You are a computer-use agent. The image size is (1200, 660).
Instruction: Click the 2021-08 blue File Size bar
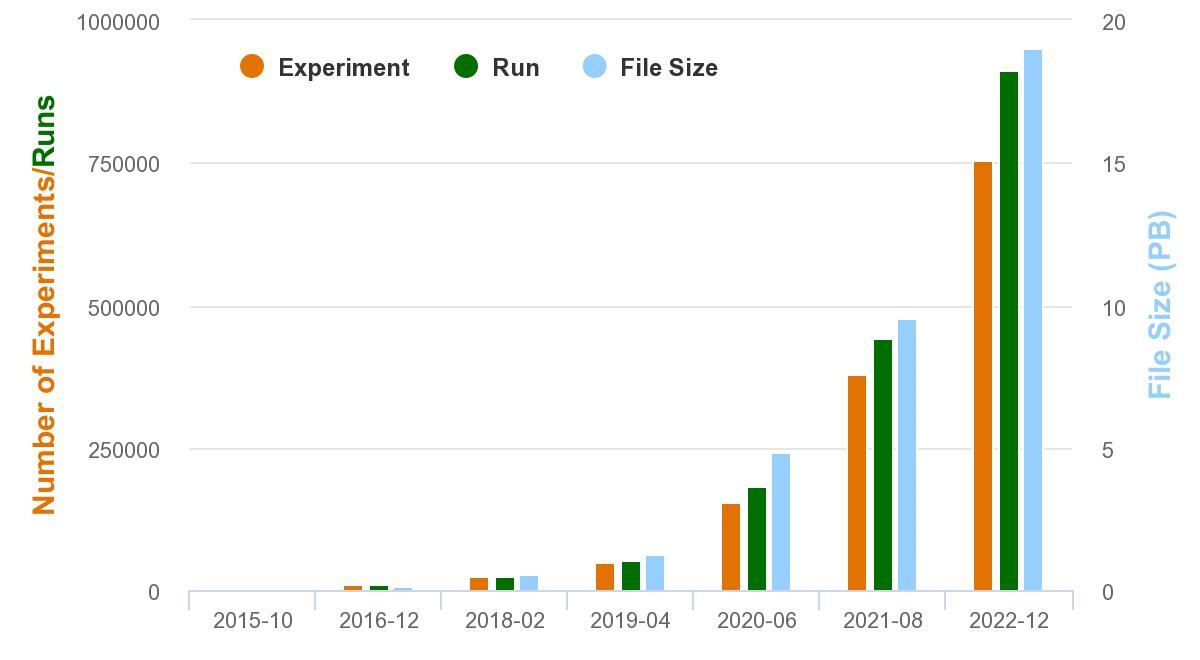[x=907, y=455]
